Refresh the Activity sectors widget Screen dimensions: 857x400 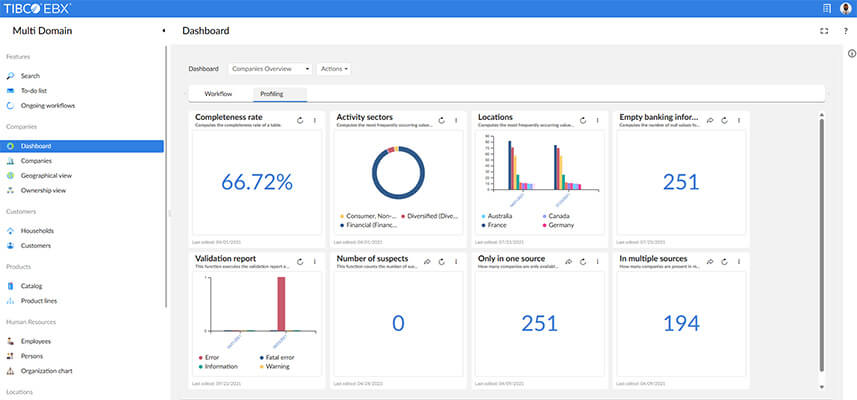pos(442,120)
